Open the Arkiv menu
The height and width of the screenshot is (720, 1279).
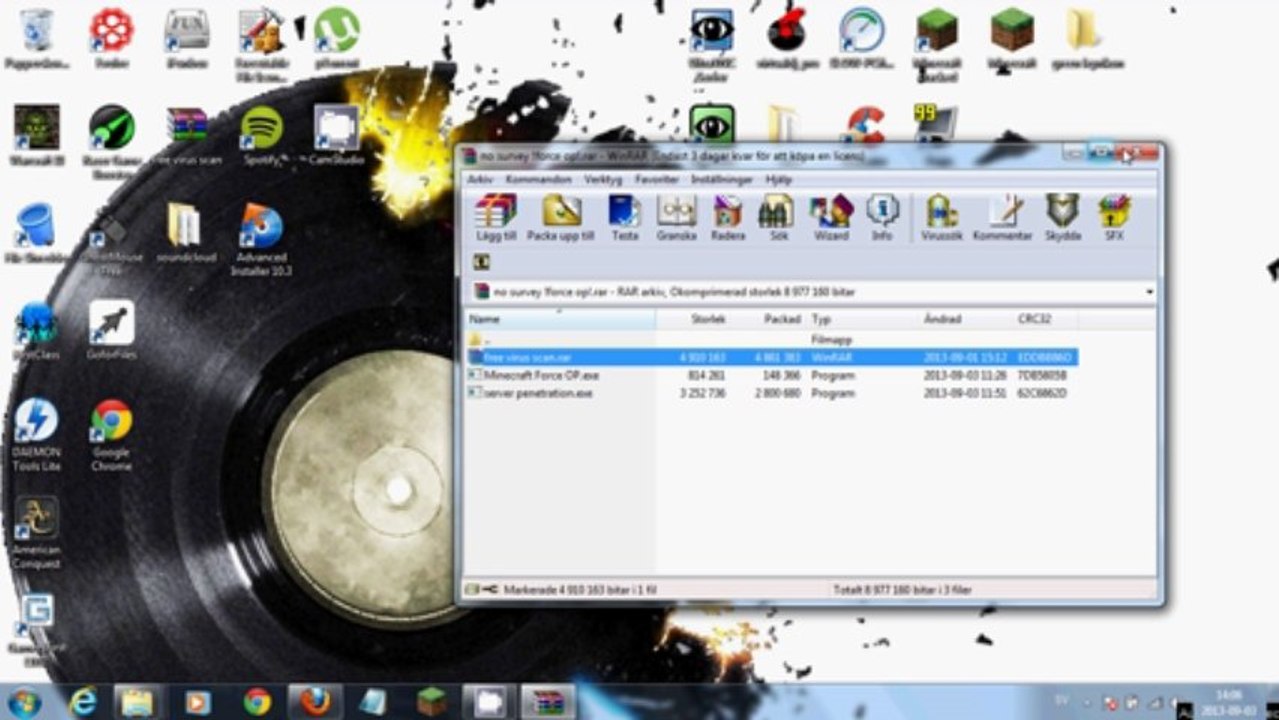480,180
